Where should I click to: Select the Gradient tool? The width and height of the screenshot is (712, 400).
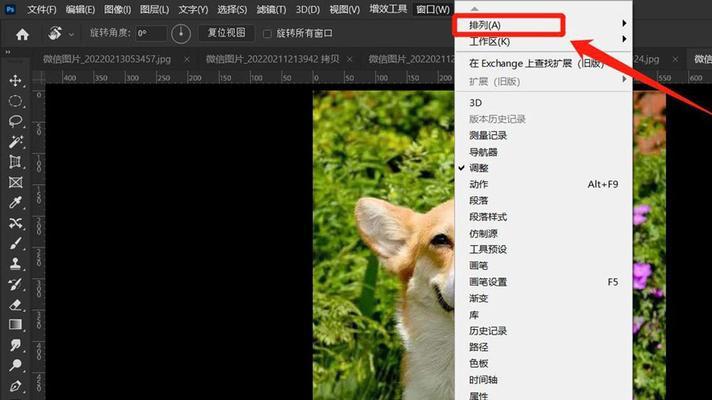15,325
